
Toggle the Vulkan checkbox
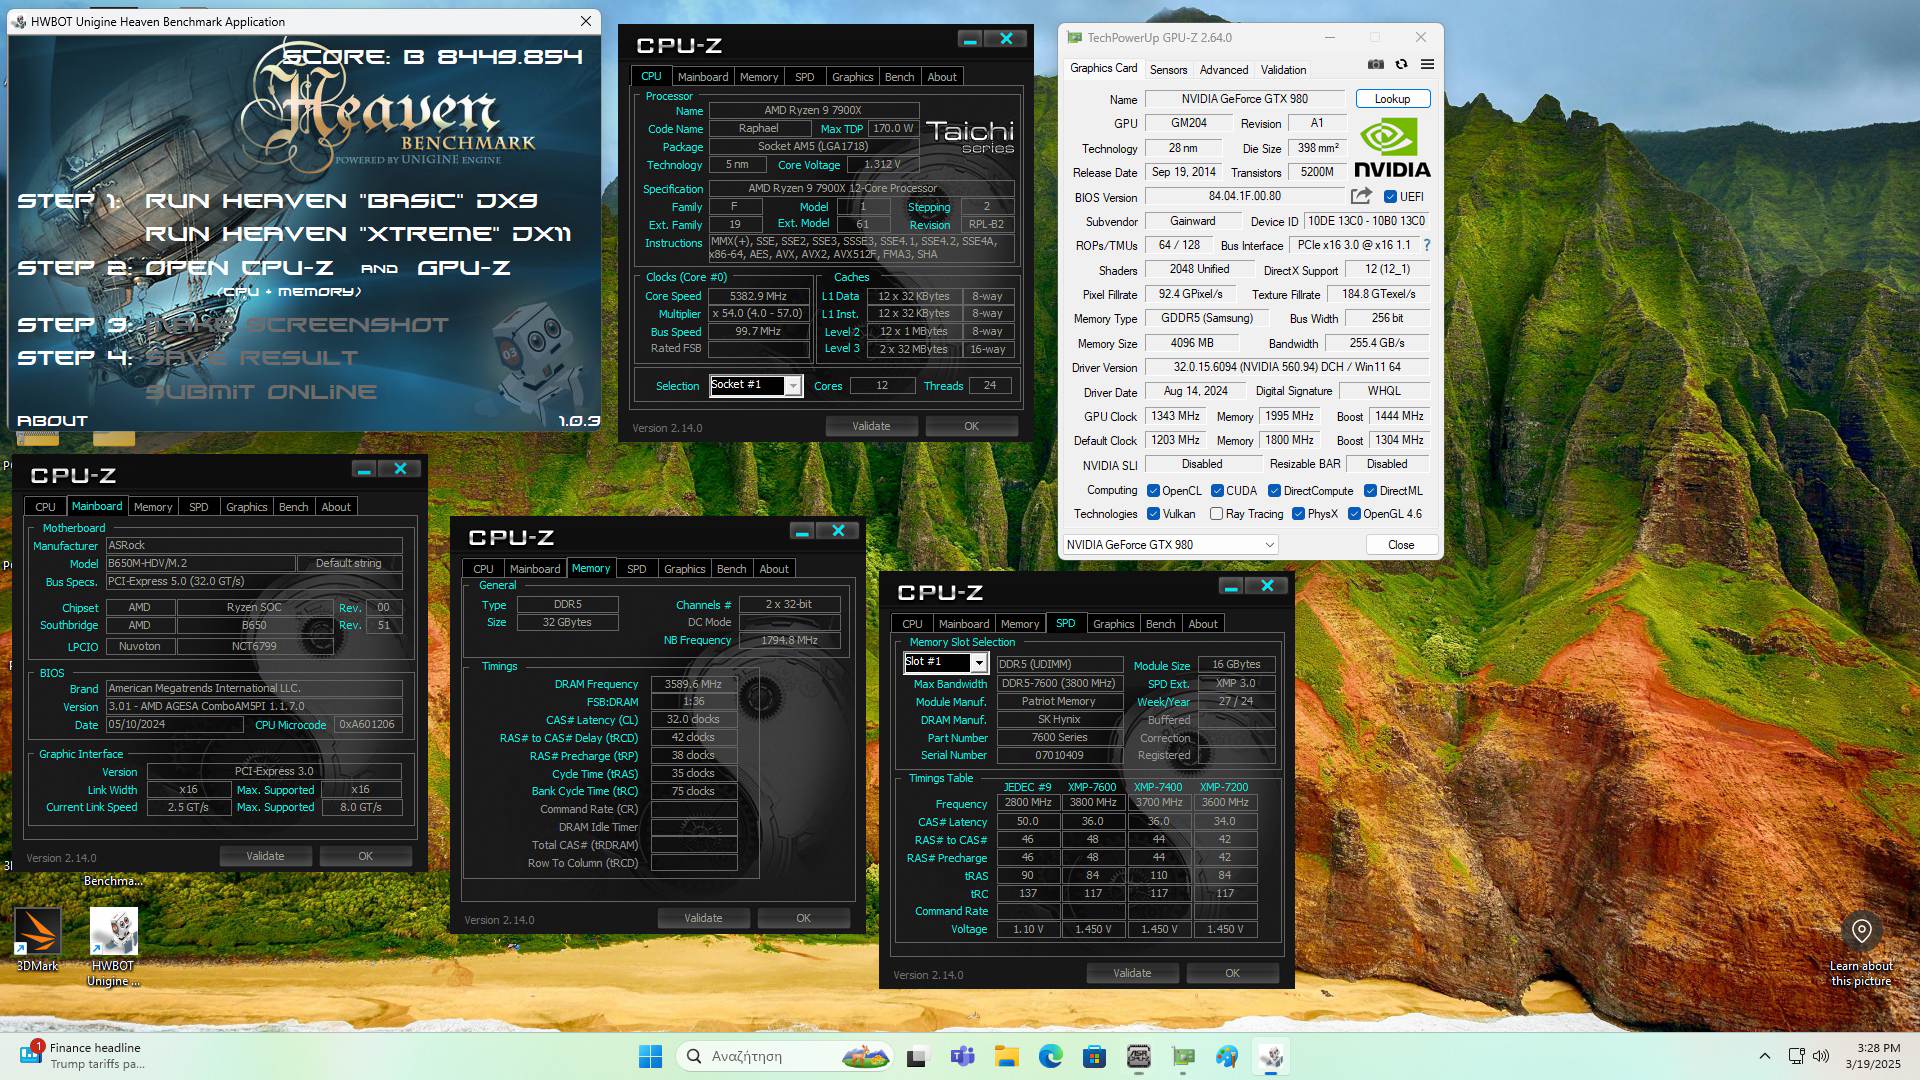pos(1153,514)
